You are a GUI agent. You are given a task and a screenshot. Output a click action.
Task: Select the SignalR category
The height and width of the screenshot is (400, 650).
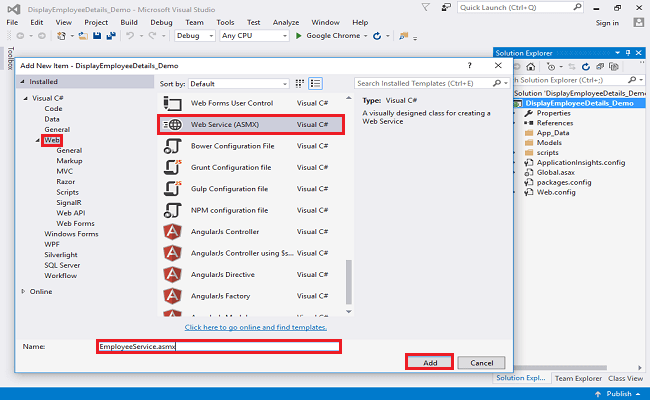click(x=69, y=203)
